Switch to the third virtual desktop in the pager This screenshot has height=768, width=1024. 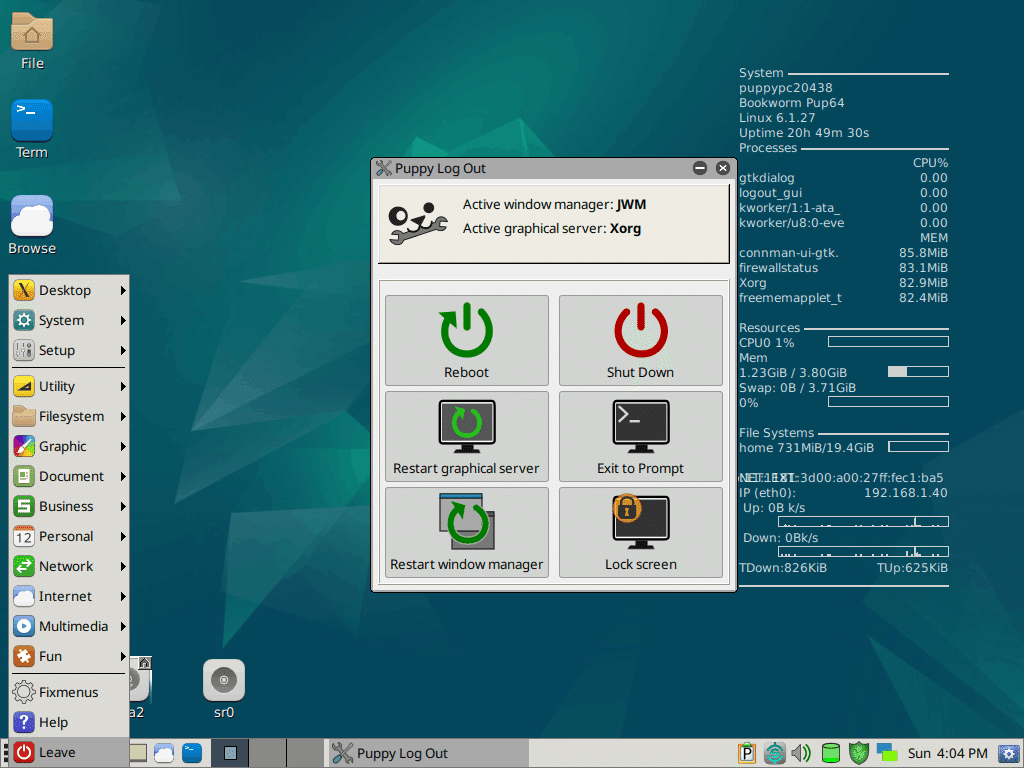point(306,753)
